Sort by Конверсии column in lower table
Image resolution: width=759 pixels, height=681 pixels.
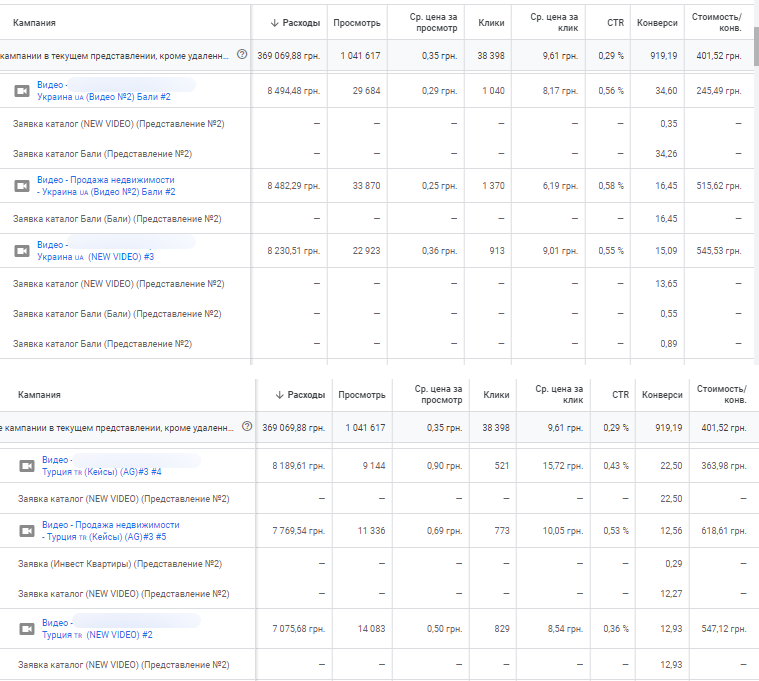(662, 395)
